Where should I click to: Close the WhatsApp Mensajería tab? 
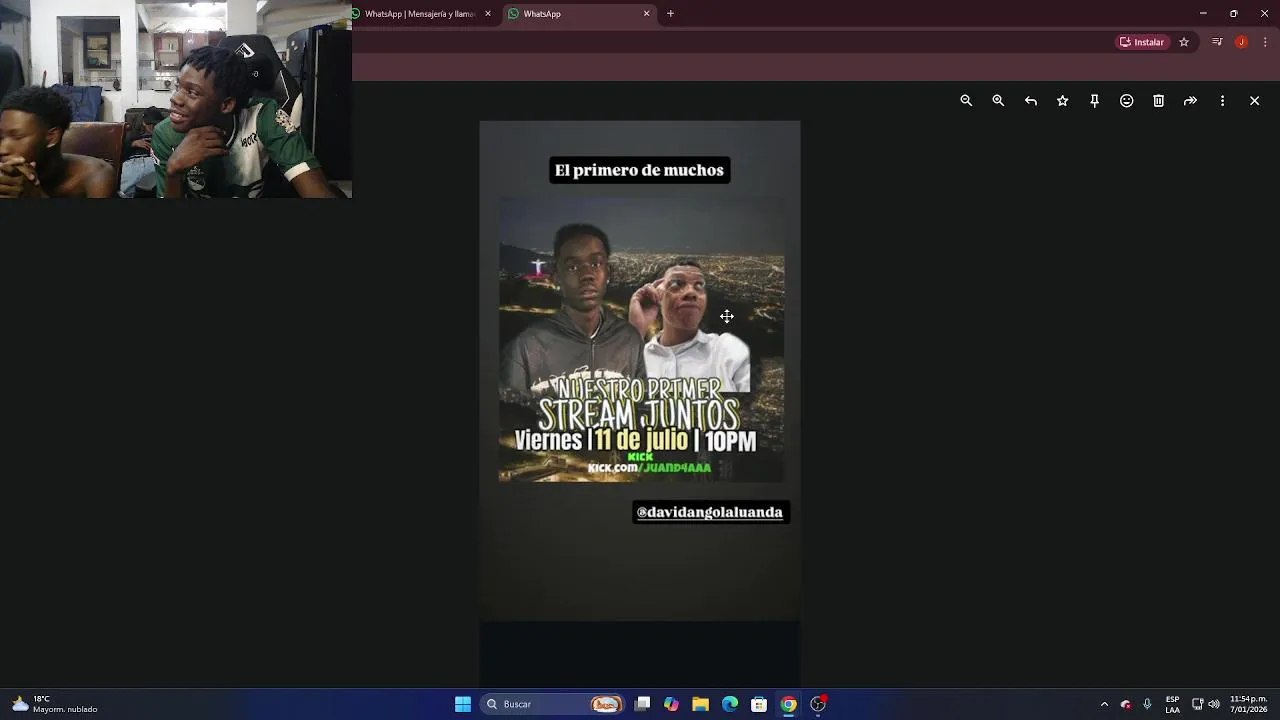(488, 14)
